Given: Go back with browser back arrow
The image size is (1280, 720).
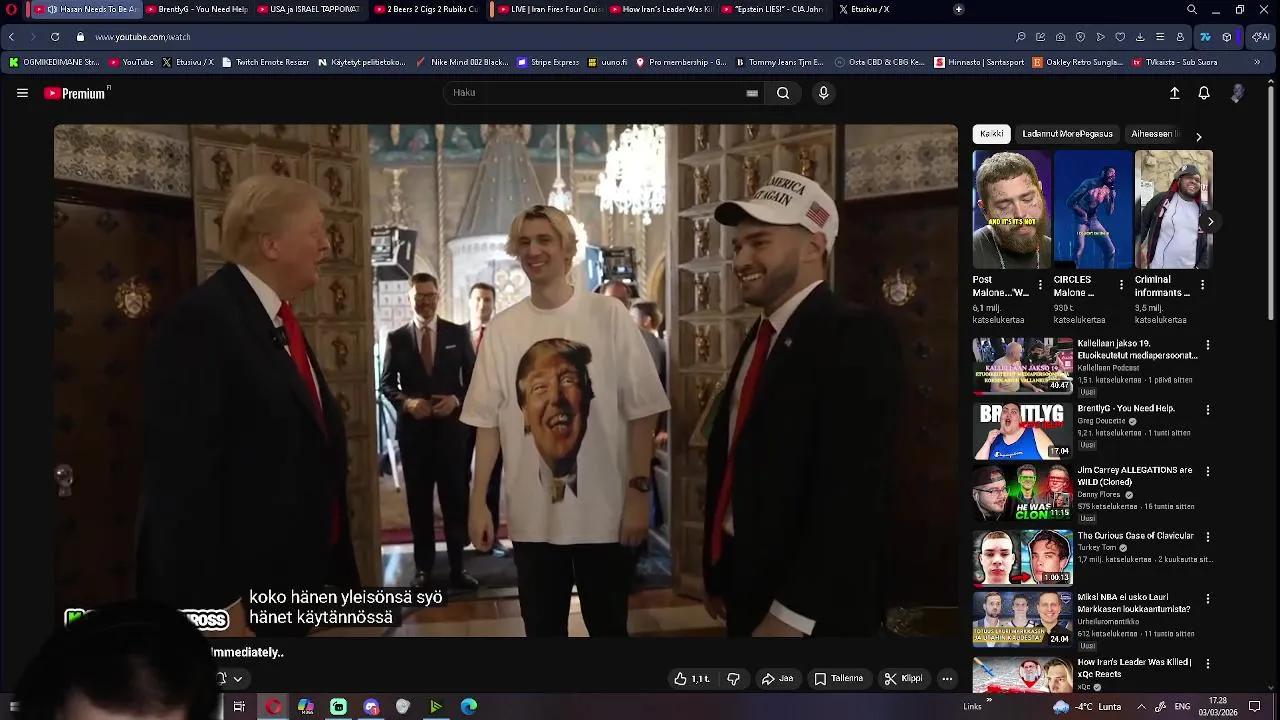Looking at the screenshot, I should coord(11,37).
